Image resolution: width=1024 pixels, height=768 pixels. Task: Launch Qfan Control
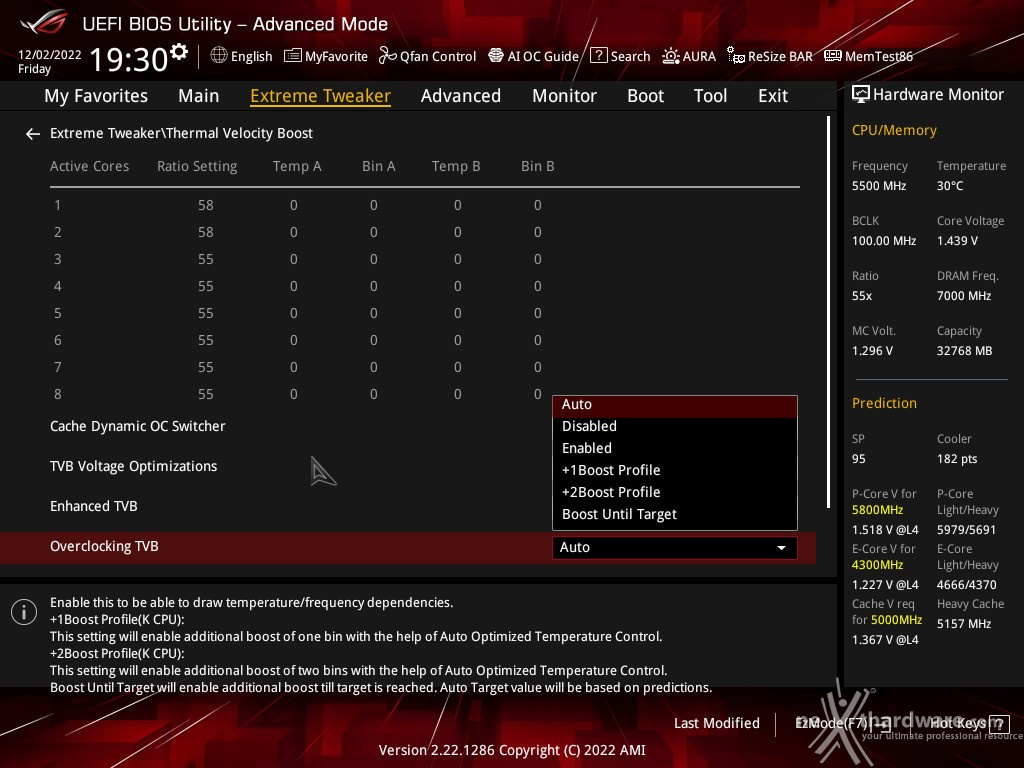pos(438,56)
